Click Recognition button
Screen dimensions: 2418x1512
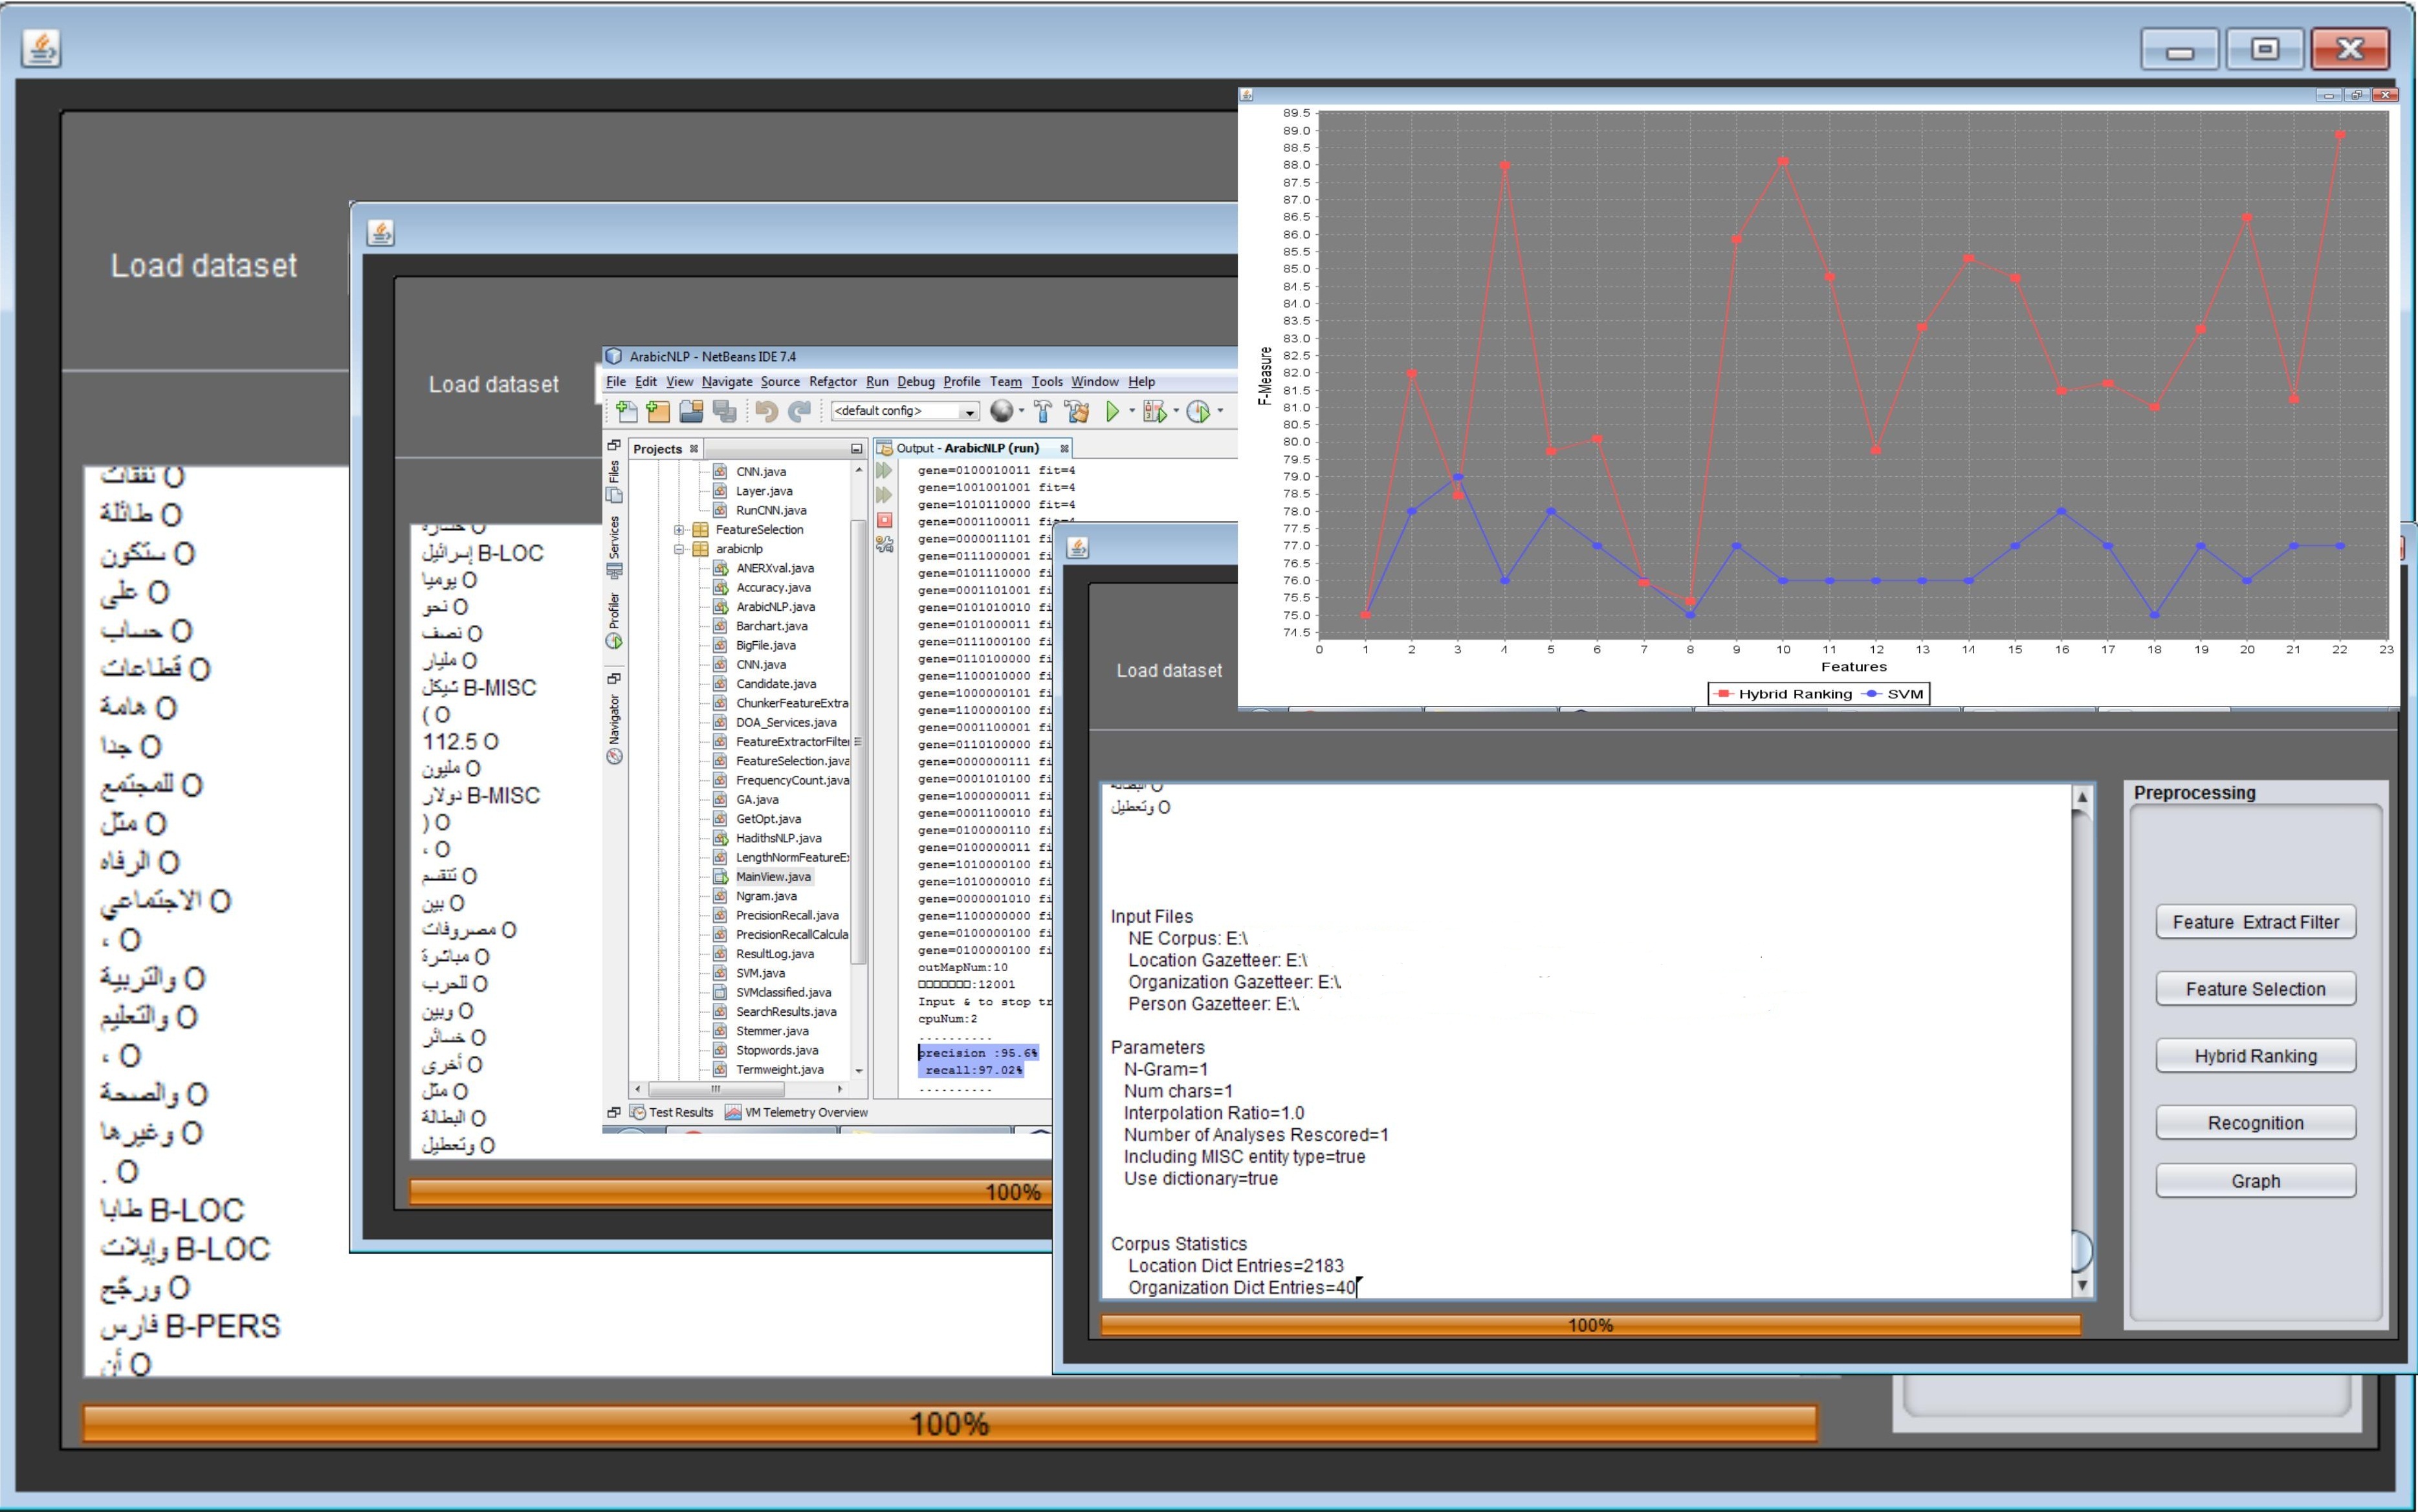(2255, 1123)
